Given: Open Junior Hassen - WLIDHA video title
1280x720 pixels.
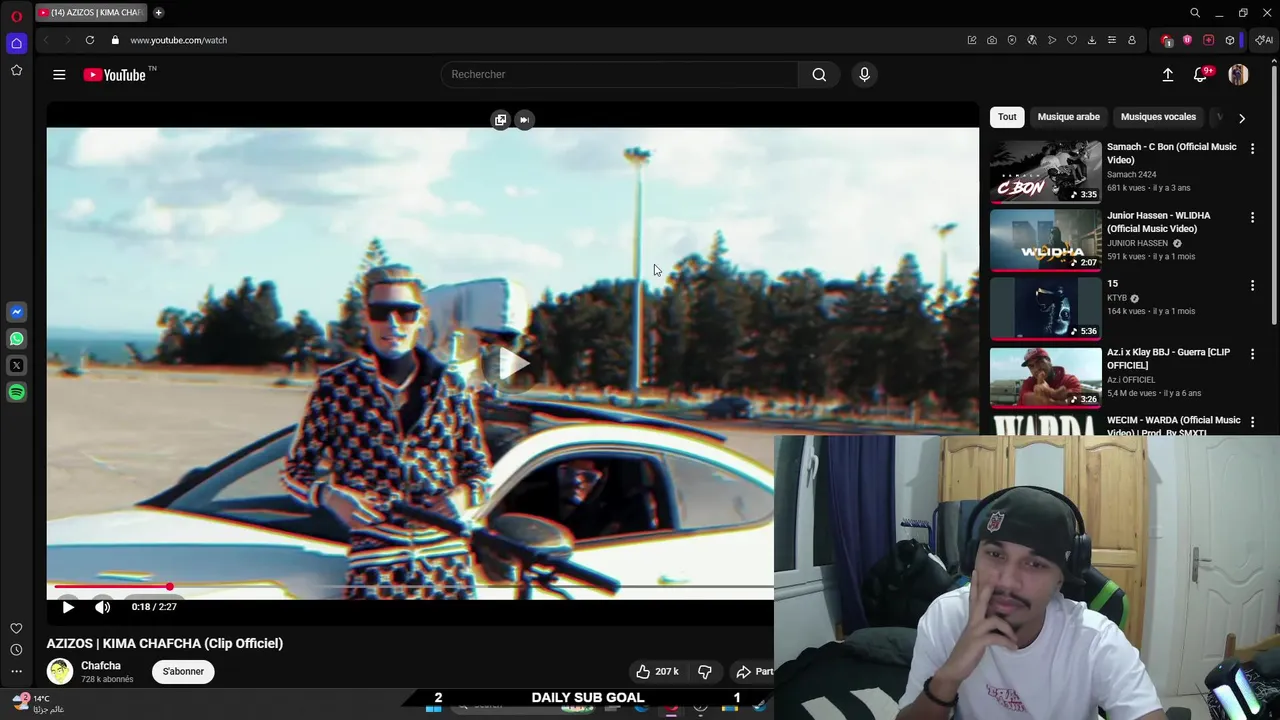Looking at the screenshot, I should pos(1158,222).
